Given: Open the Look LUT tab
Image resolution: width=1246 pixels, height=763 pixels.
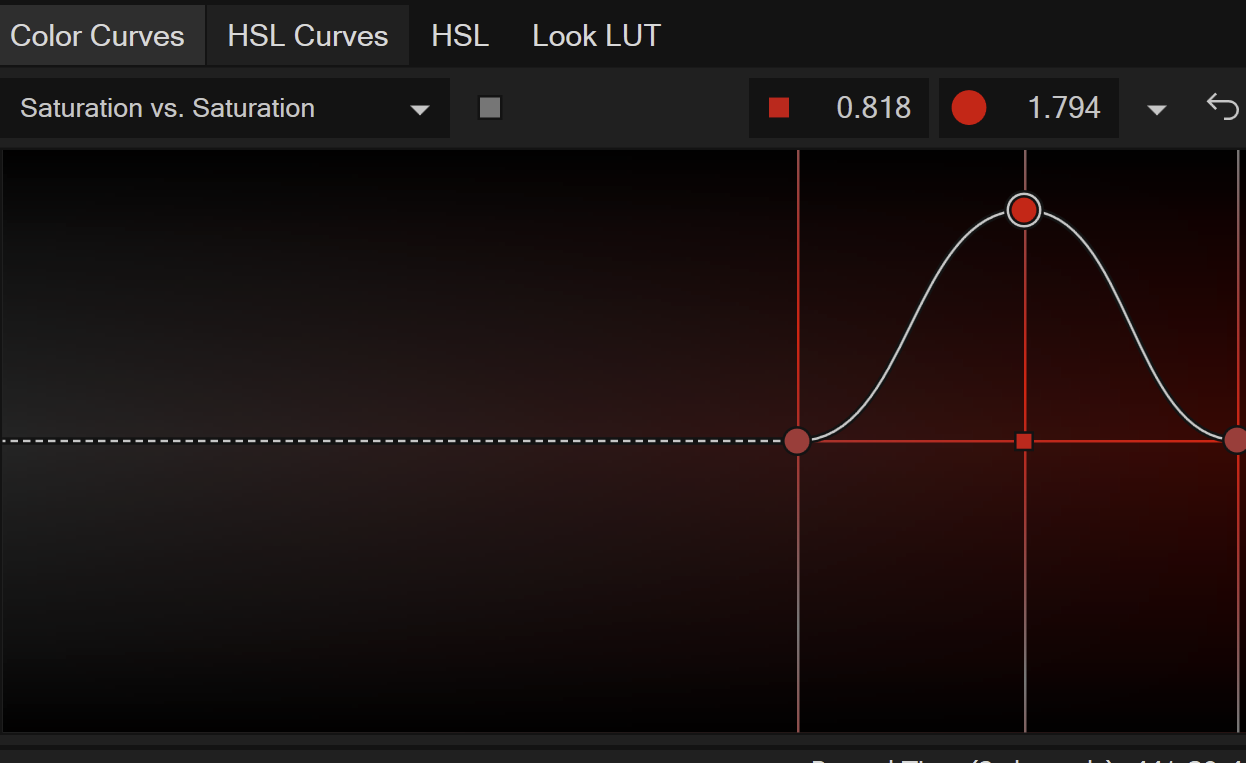Looking at the screenshot, I should (x=596, y=35).
